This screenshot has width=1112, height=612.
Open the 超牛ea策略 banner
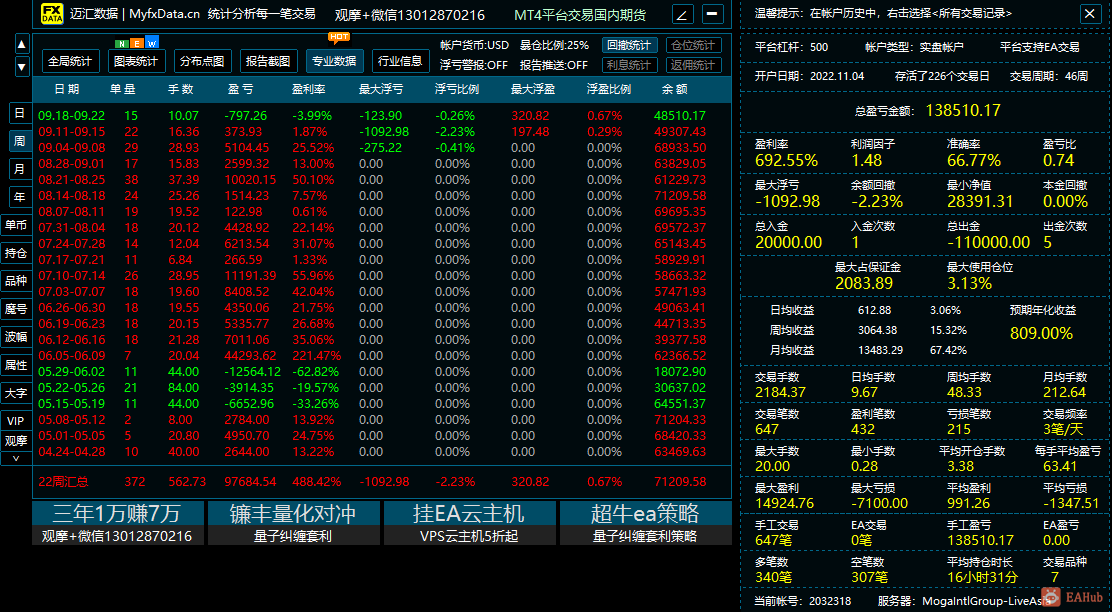(645, 523)
